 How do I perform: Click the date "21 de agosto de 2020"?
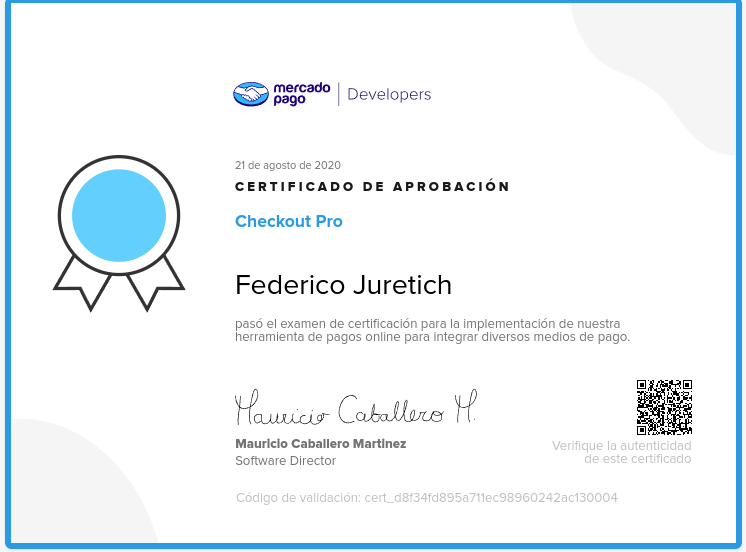coord(288,165)
